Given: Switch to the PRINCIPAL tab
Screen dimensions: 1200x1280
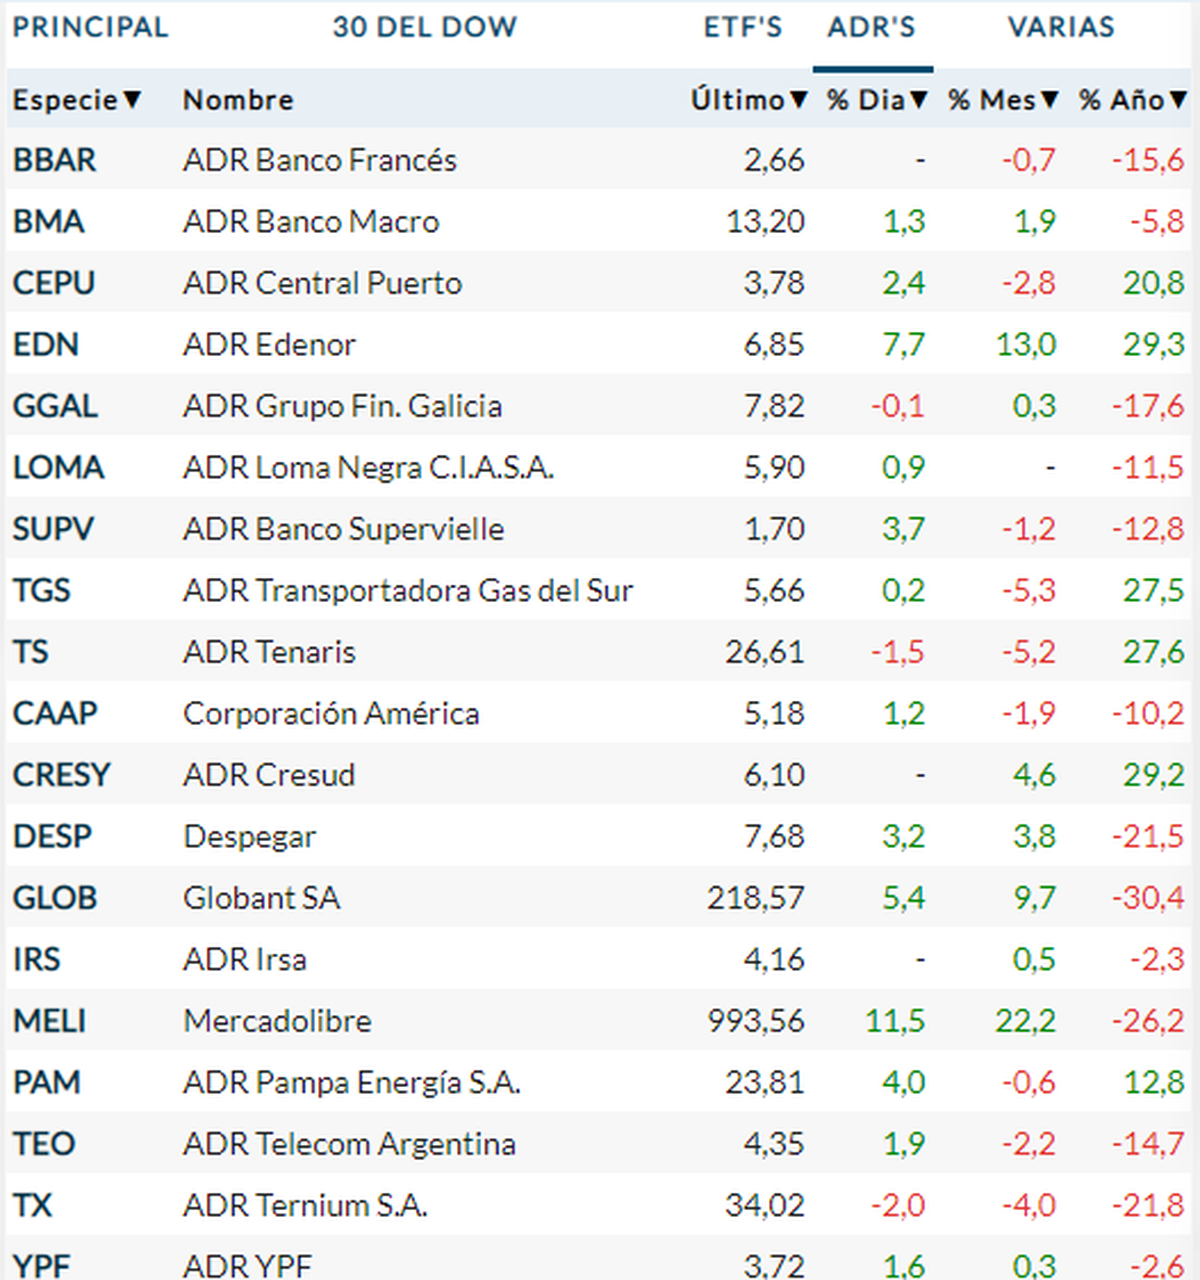Looking at the screenshot, I should pos(90,27).
